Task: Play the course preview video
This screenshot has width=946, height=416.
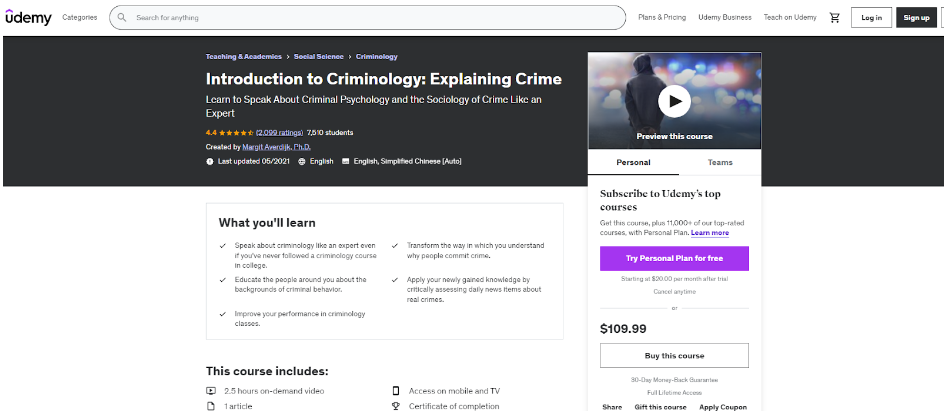Action: click(x=674, y=101)
